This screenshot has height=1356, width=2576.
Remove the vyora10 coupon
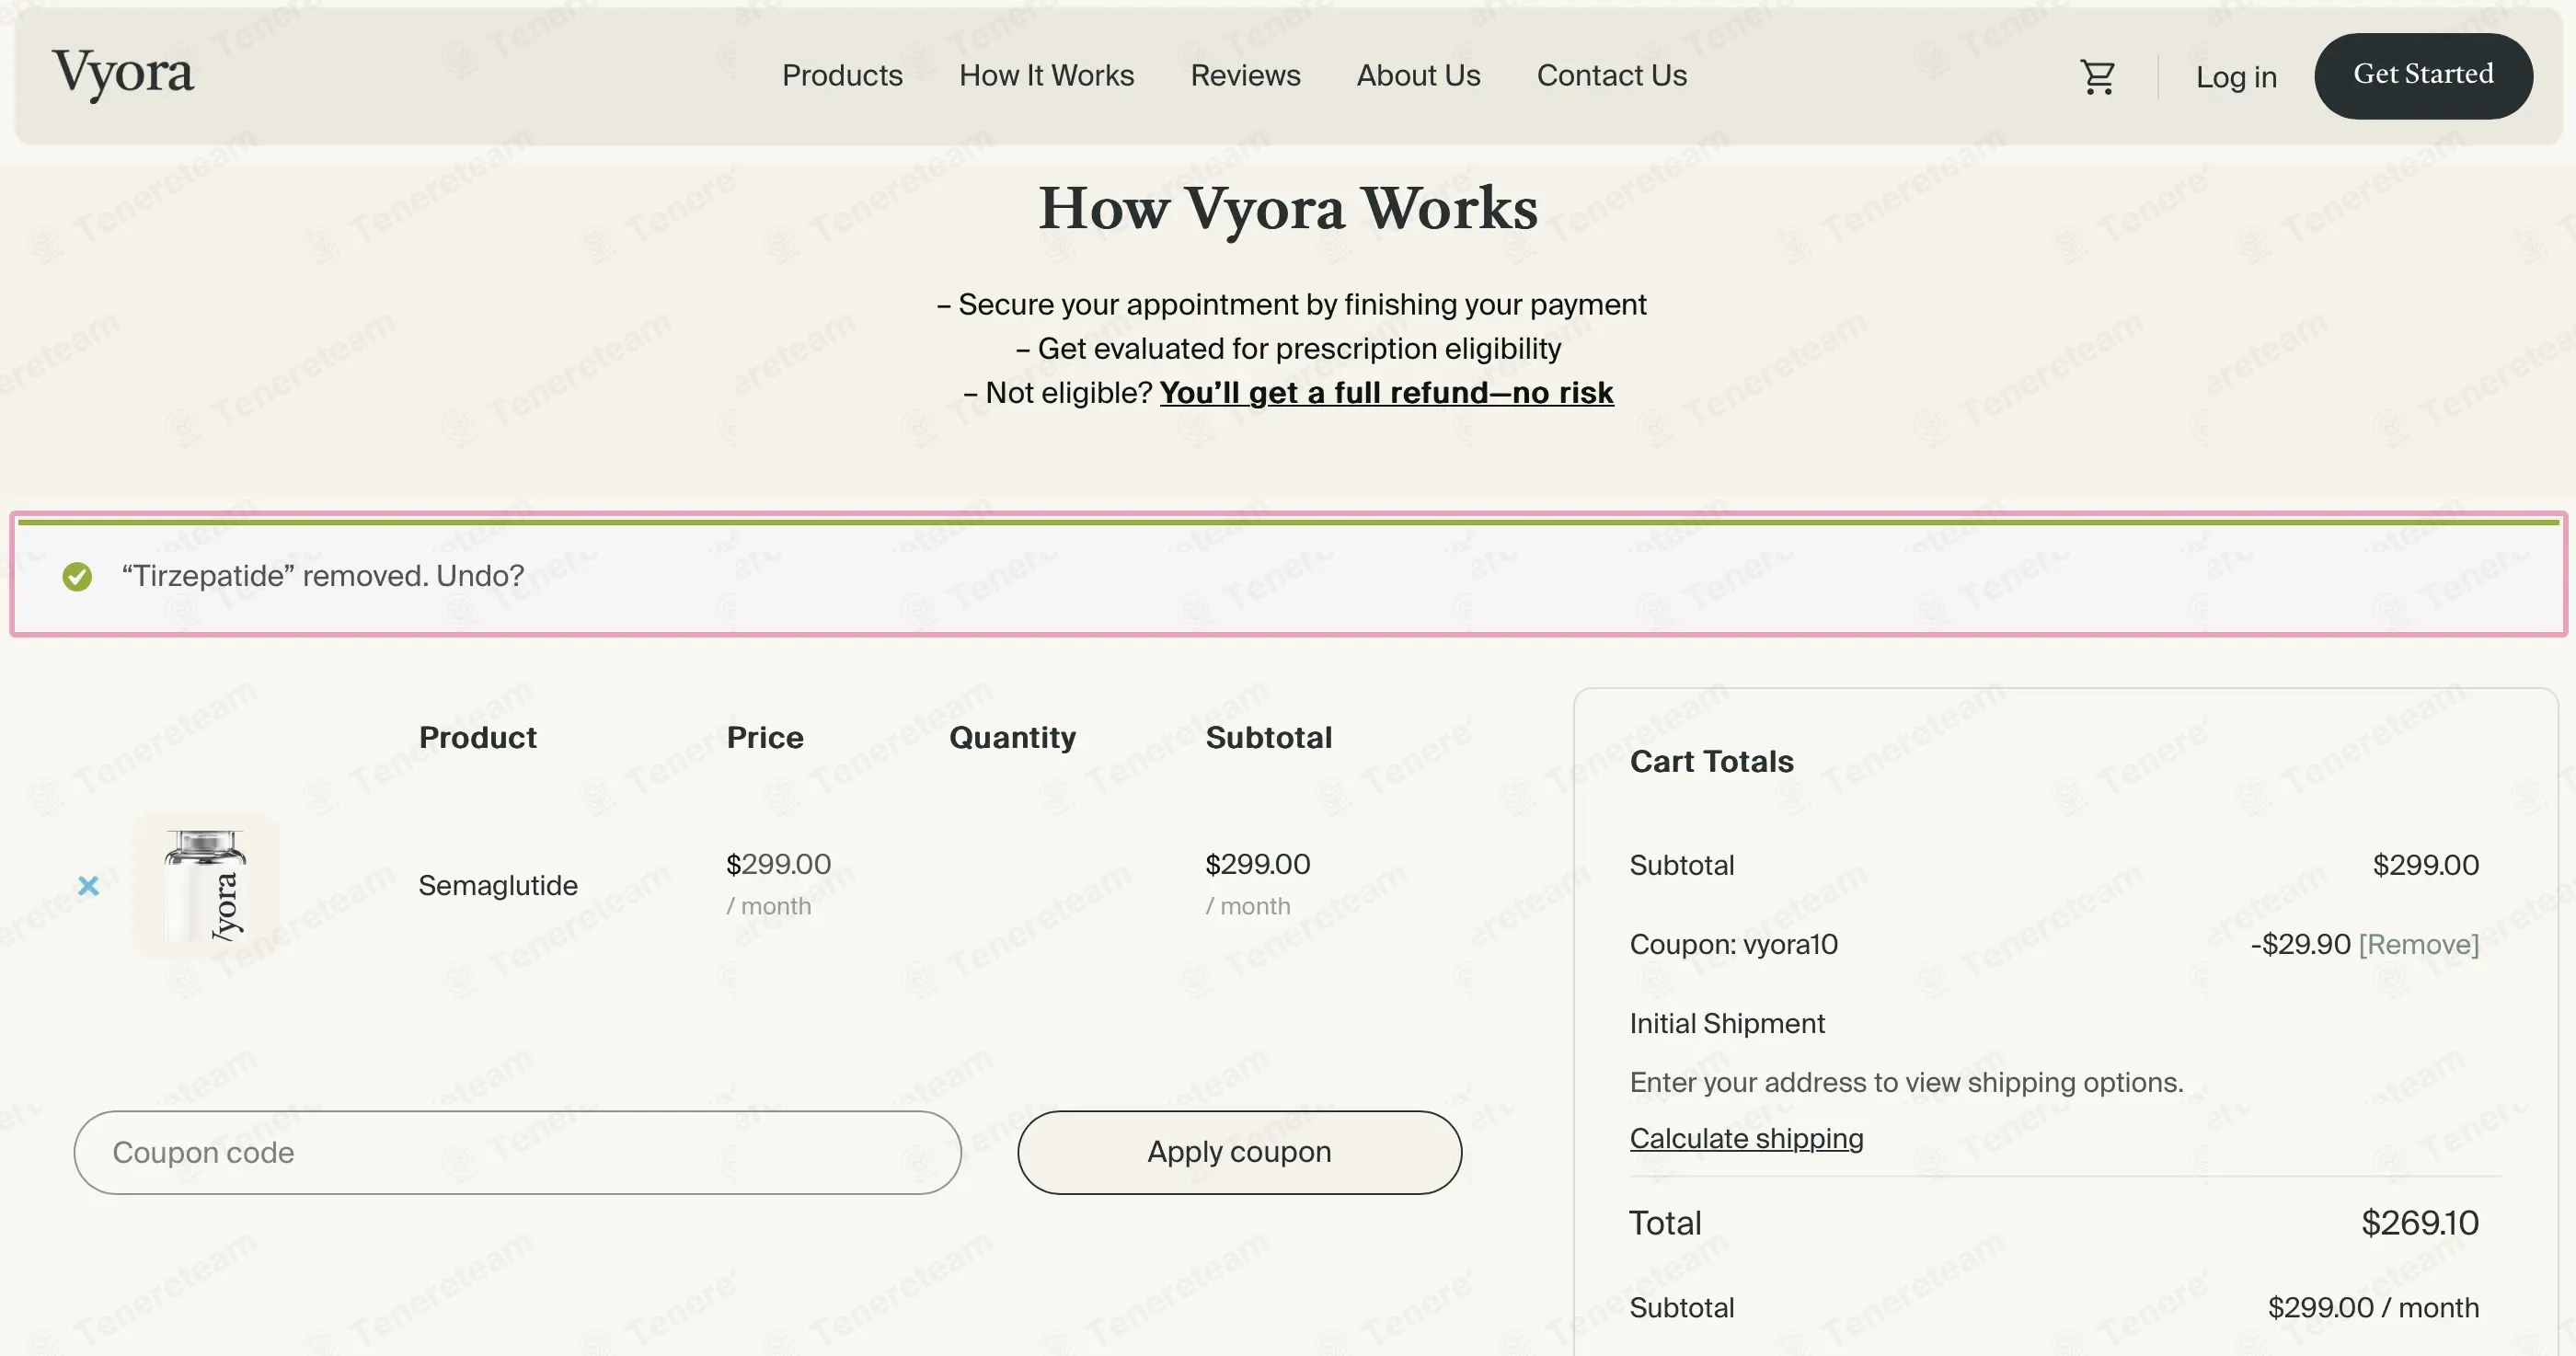click(x=2418, y=945)
